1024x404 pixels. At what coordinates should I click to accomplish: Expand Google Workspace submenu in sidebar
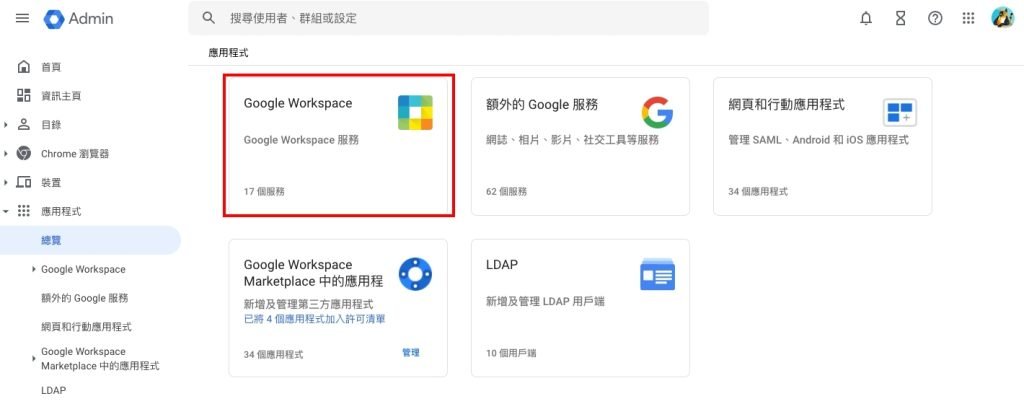click(x=33, y=269)
